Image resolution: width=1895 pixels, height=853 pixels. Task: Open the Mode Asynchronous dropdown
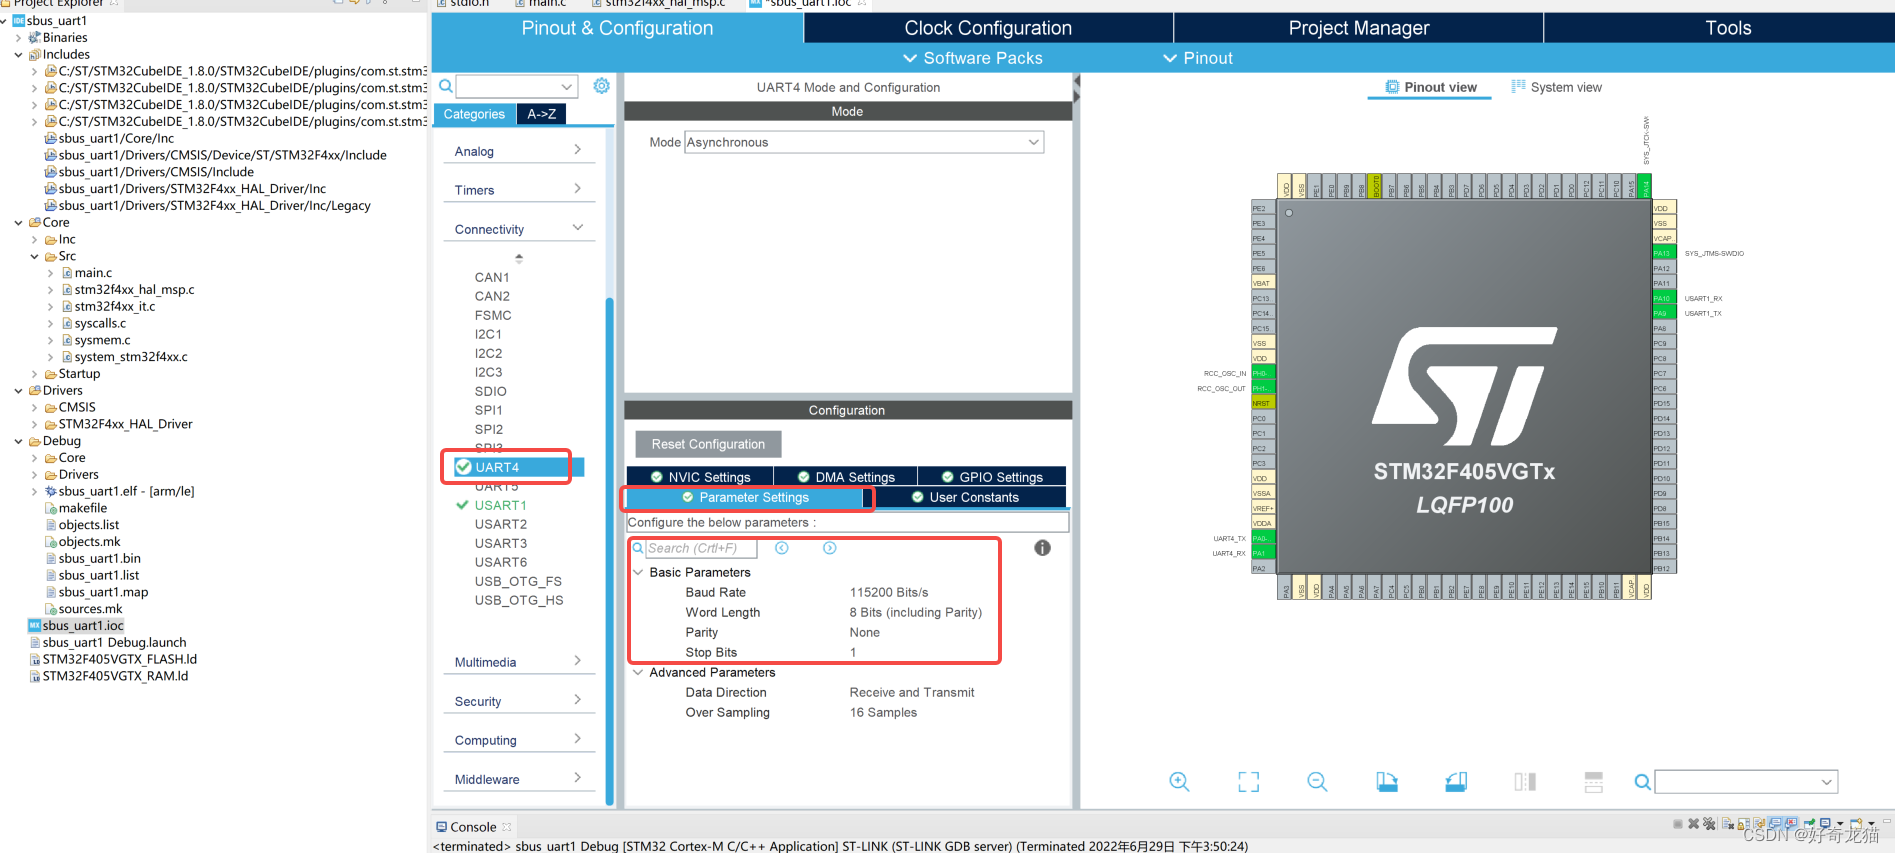pyautogui.click(x=1033, y=142)
